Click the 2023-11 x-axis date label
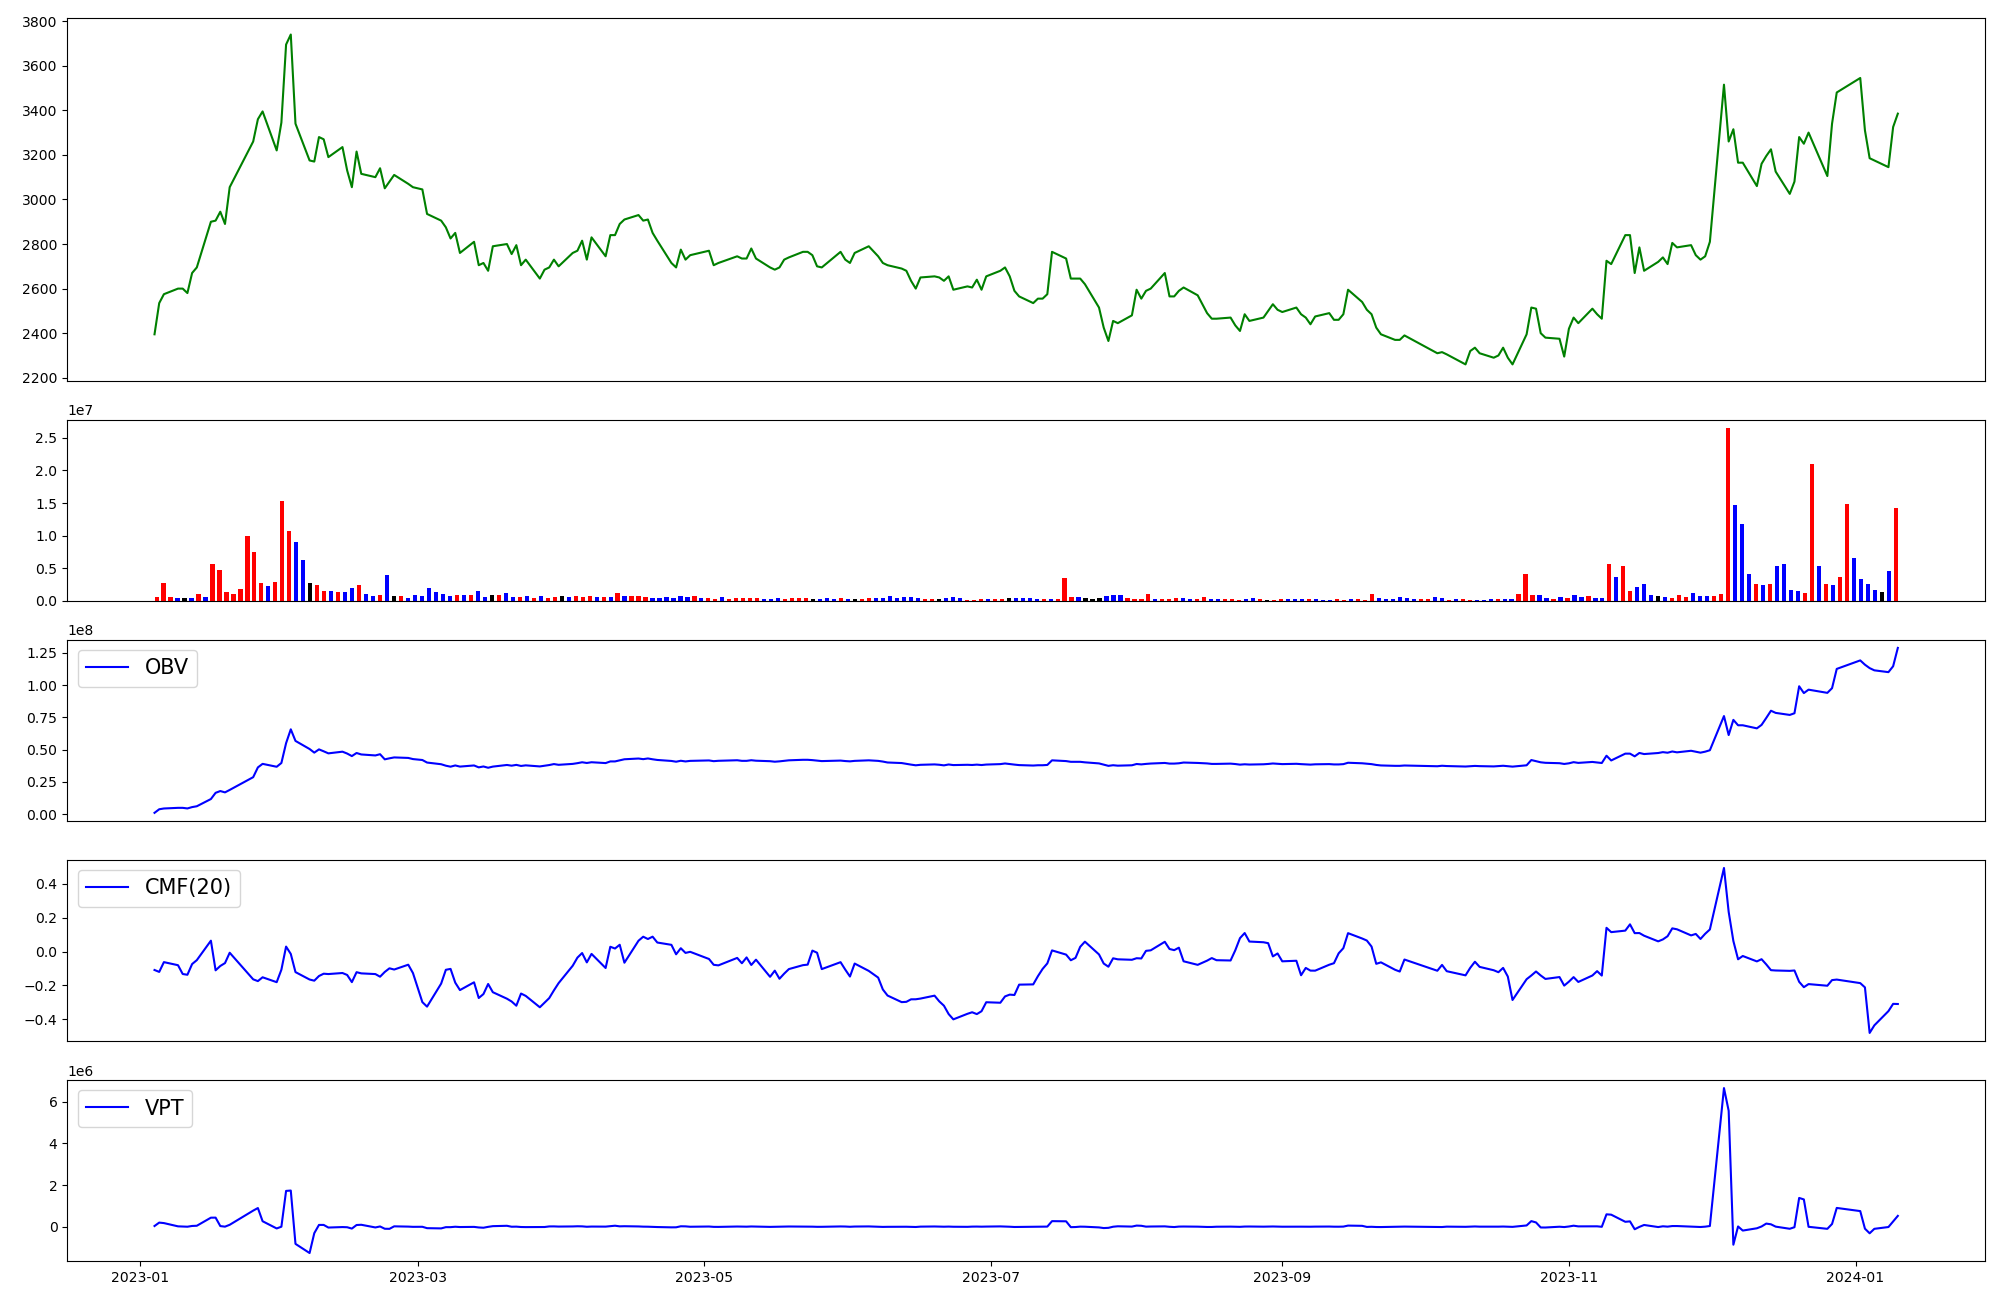 tap(1569, 1277)
